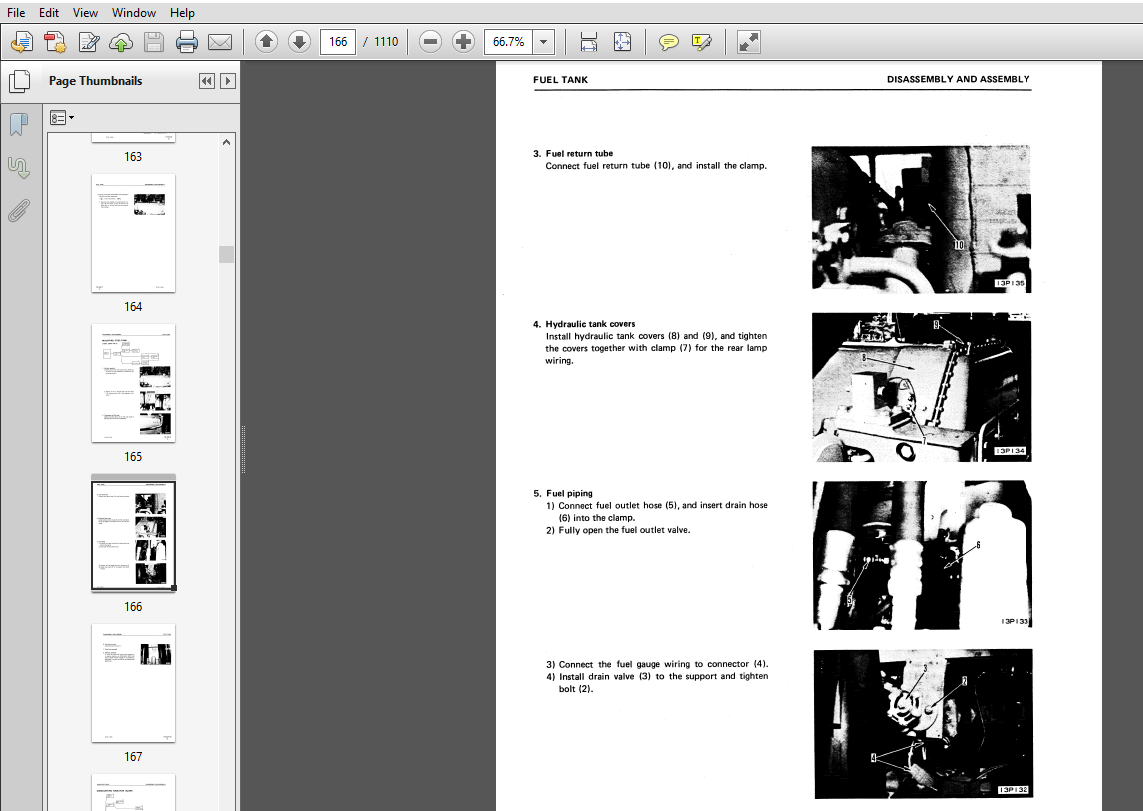Click the Fit Width scrolling icon
The height and width of the screenshot is (811, 1143).
tap(589, 42)
